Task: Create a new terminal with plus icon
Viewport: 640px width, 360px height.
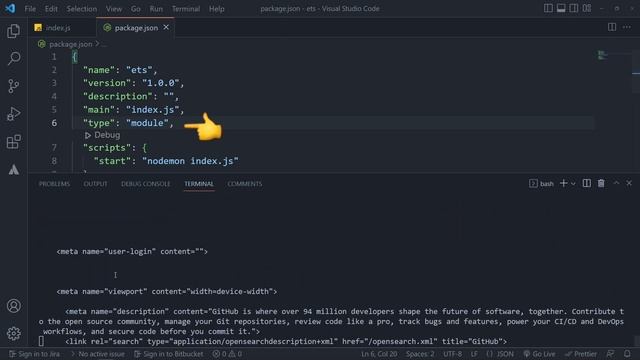Action: (564, 184)
